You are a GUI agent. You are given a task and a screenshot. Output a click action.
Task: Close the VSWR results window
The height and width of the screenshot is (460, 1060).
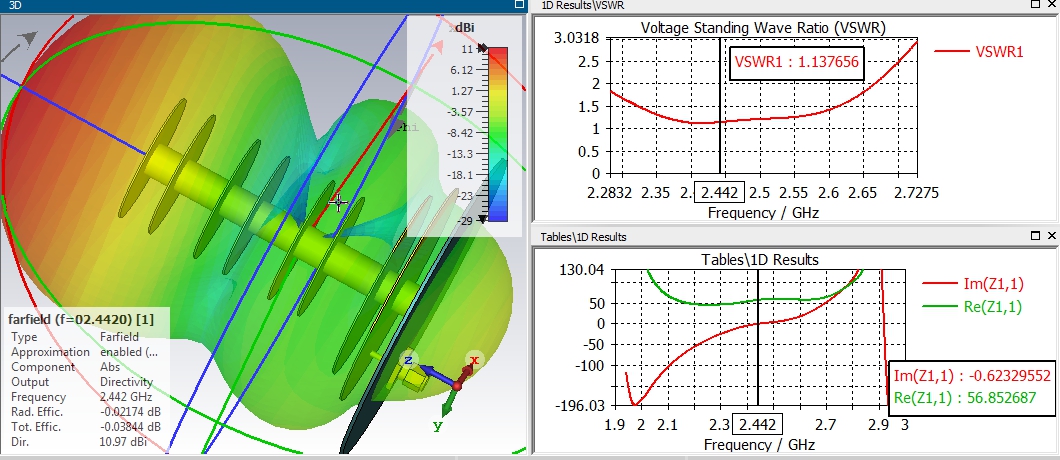1052,4
